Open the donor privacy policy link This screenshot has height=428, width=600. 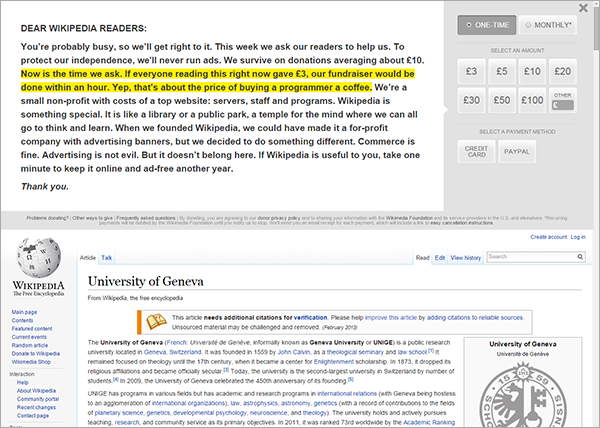tap(279, 218)
